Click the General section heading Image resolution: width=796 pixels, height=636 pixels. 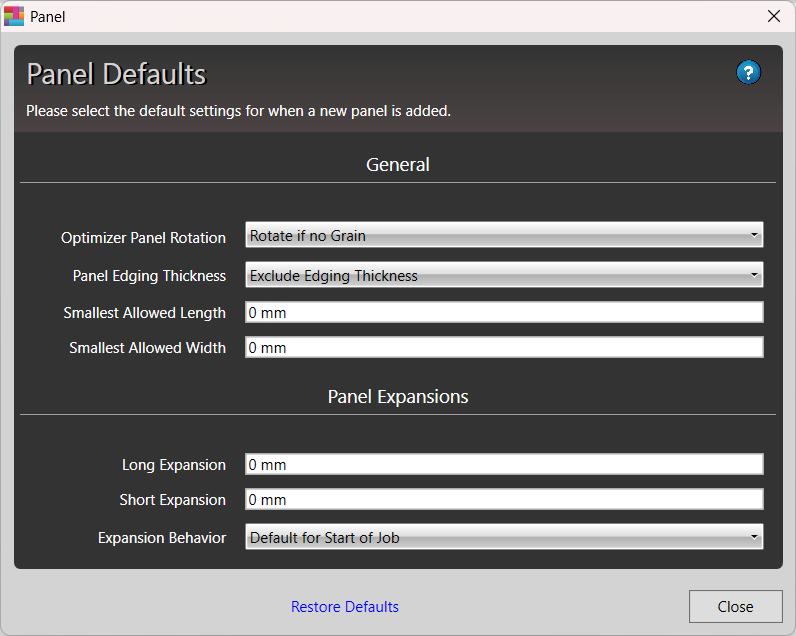398,164
